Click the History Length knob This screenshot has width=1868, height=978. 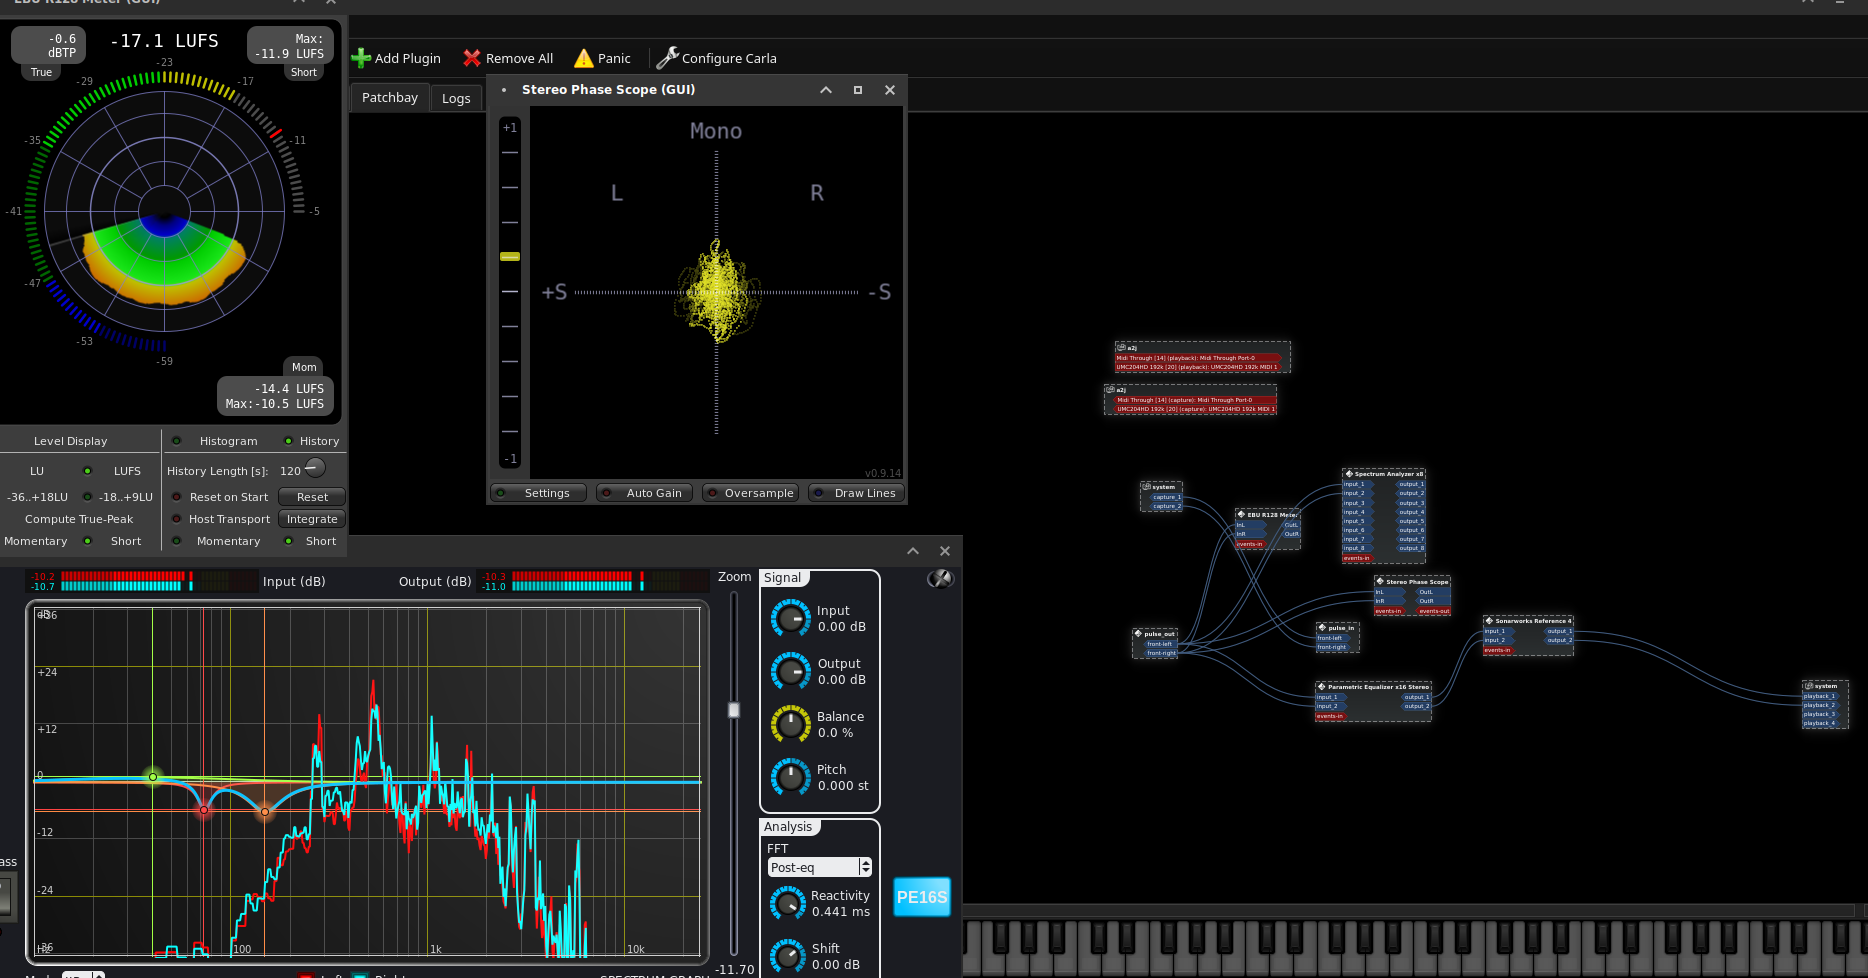tap(314, 468)
